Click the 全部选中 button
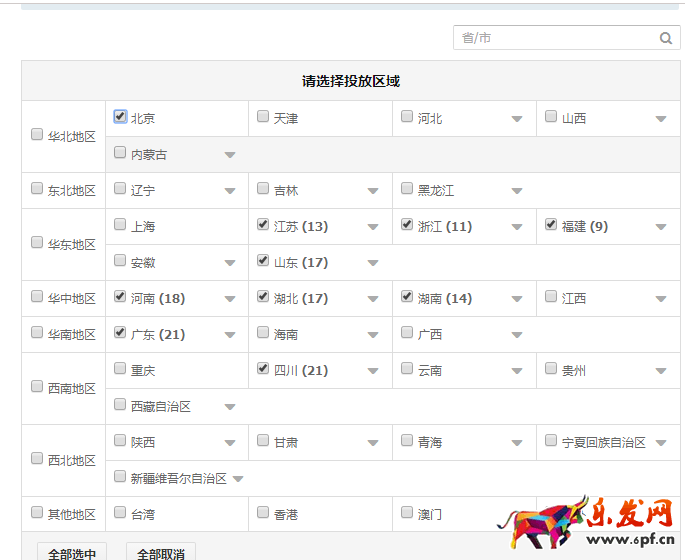 72,553
